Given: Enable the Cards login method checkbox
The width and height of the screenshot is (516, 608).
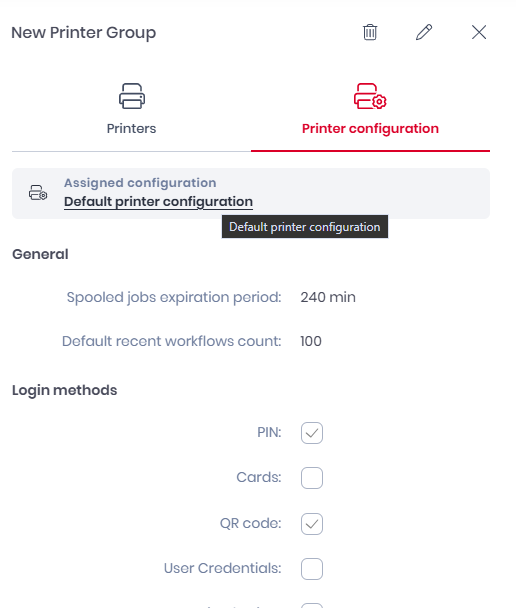Looking at the screenshot, I should click(312, 478).
